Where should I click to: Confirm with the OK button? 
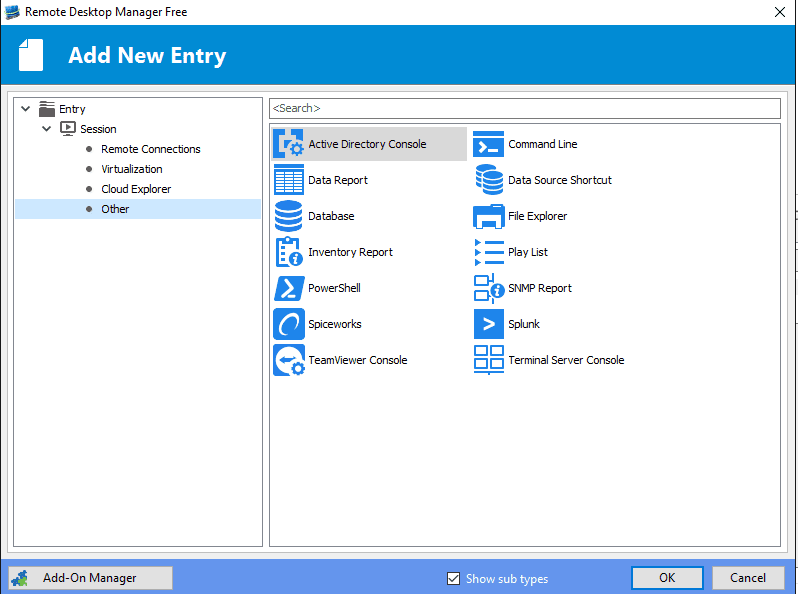coord(667,578)
